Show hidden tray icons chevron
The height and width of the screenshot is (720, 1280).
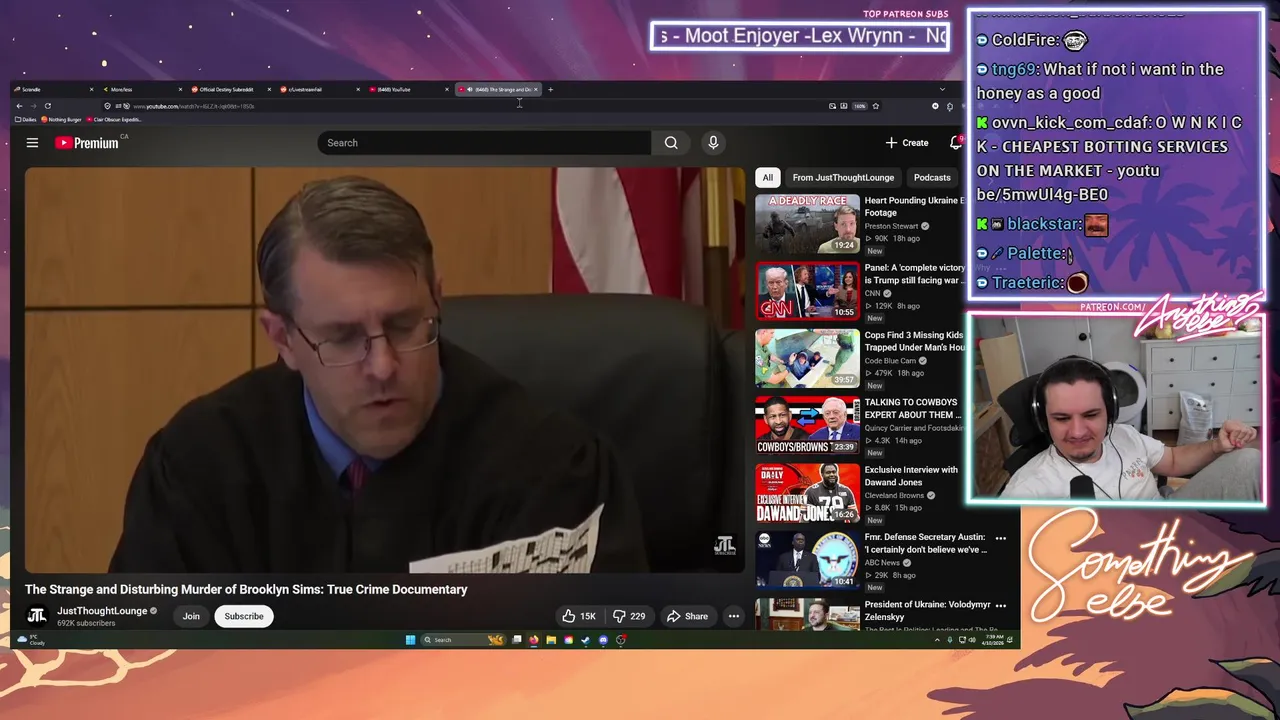coord(936,640)
